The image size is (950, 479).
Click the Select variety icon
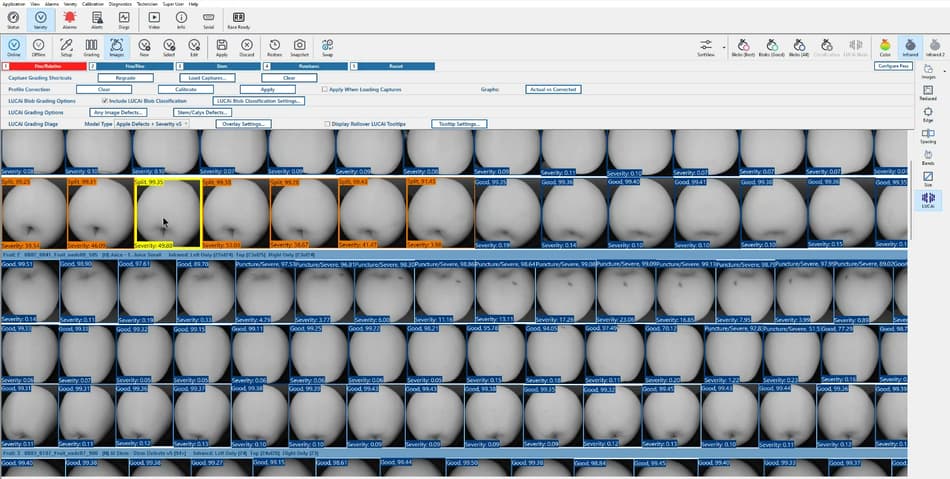(169, 47)
